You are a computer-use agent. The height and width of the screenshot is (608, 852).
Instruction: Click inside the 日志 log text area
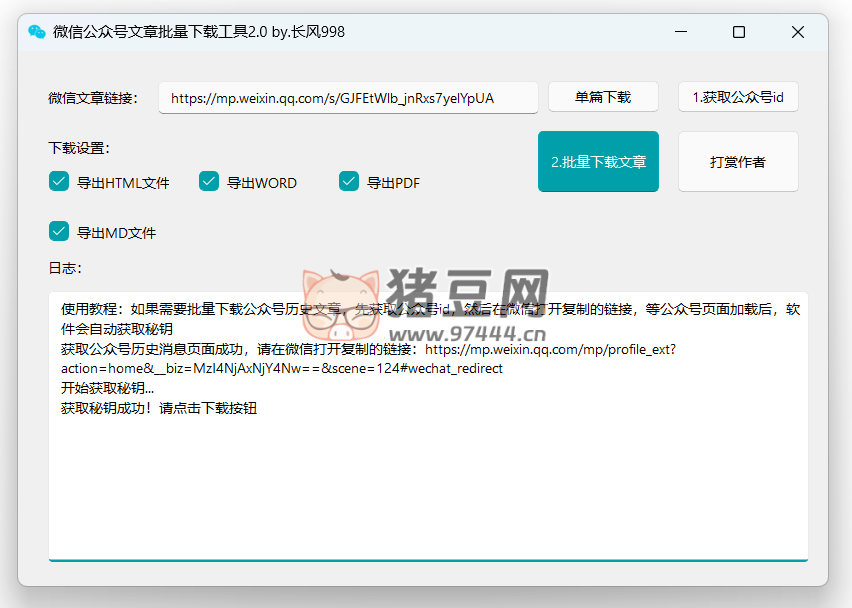[428, 480]
